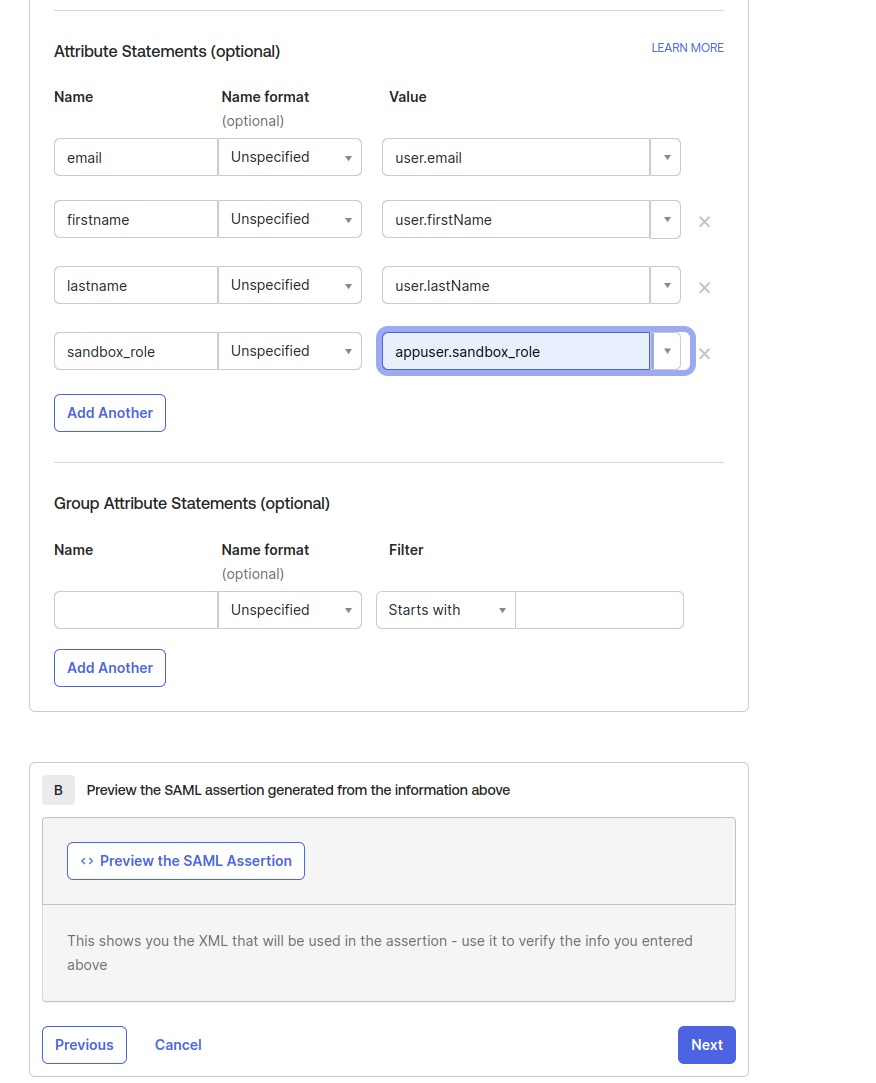Remove the firstname attribute row
Image resolution: width=876 pixels, height=1083 pixels.
704,222
